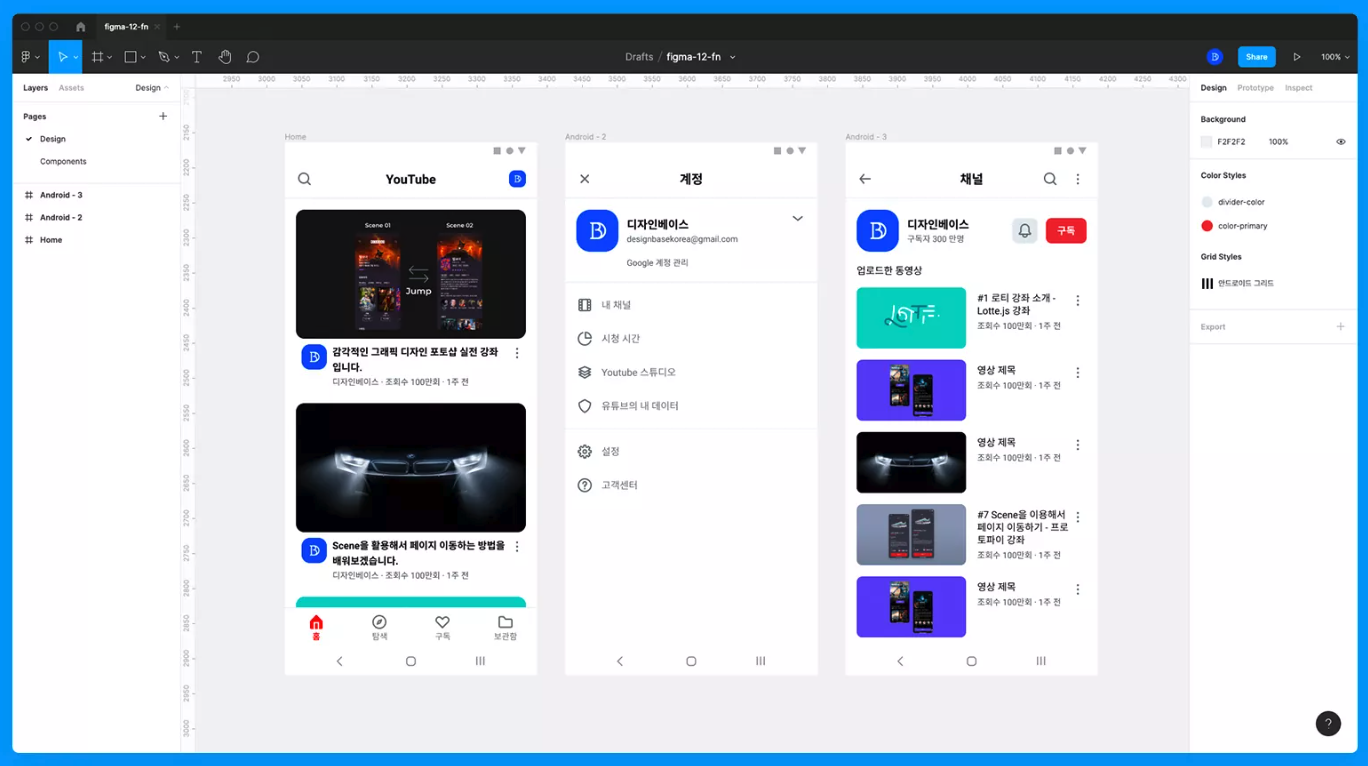Click the back arrow in the Android - 3 frame

tap(865, 179)
